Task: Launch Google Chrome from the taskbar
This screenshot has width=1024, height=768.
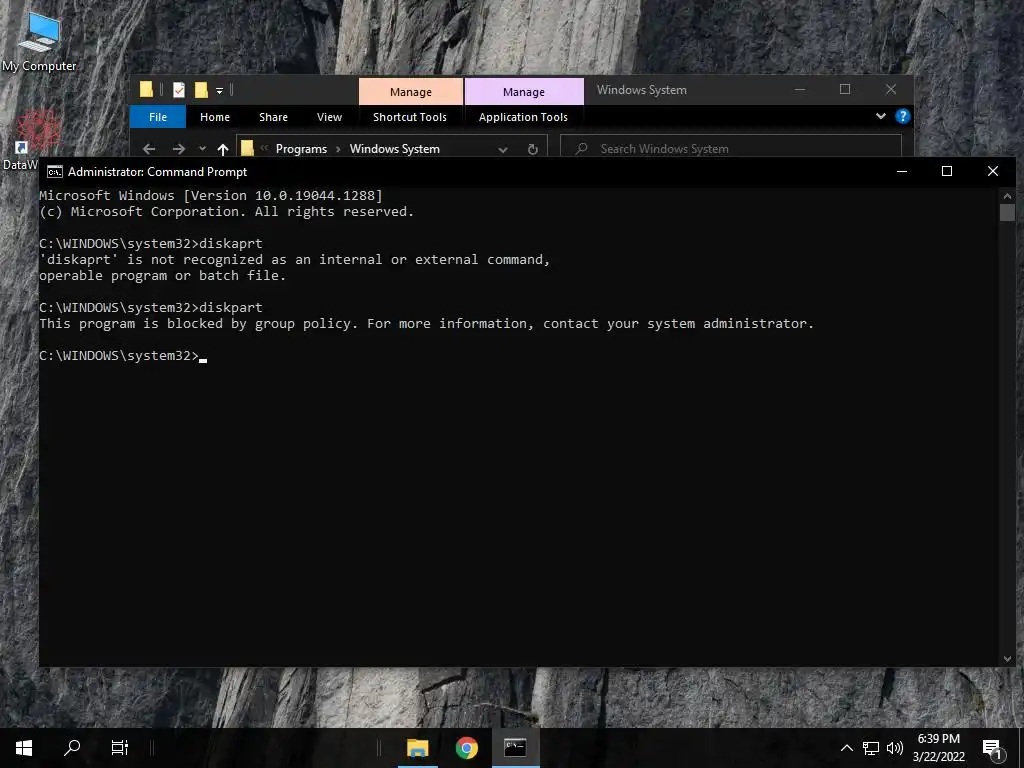Action: tap(466, 748)
